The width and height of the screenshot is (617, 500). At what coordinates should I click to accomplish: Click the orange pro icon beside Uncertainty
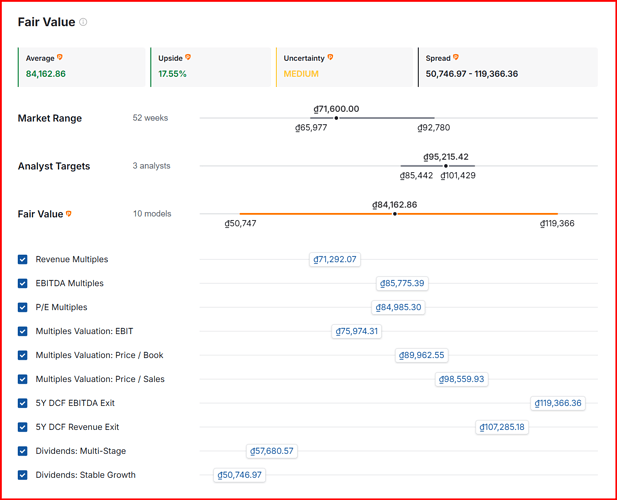click(x=331, y=57)
